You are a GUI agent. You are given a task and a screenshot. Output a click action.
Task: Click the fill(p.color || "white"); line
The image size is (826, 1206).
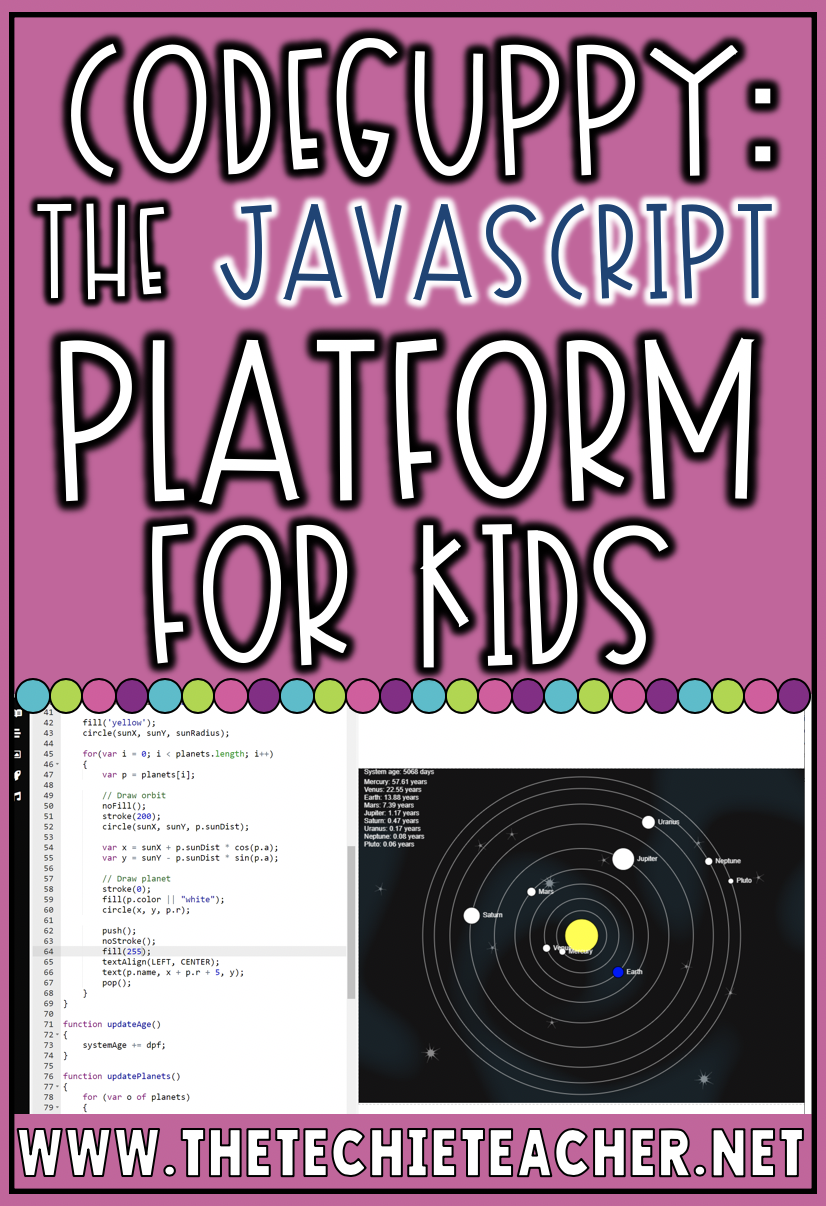163,900
